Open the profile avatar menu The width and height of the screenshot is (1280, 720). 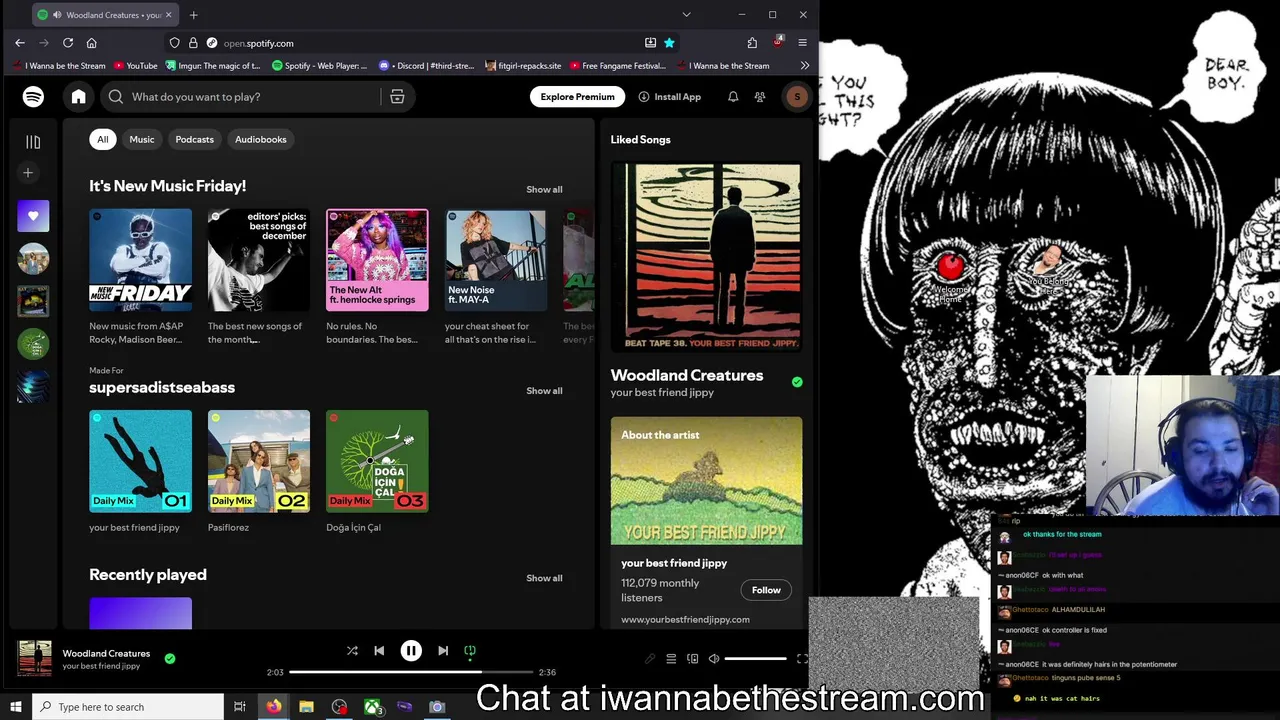[x=797, y=97]
